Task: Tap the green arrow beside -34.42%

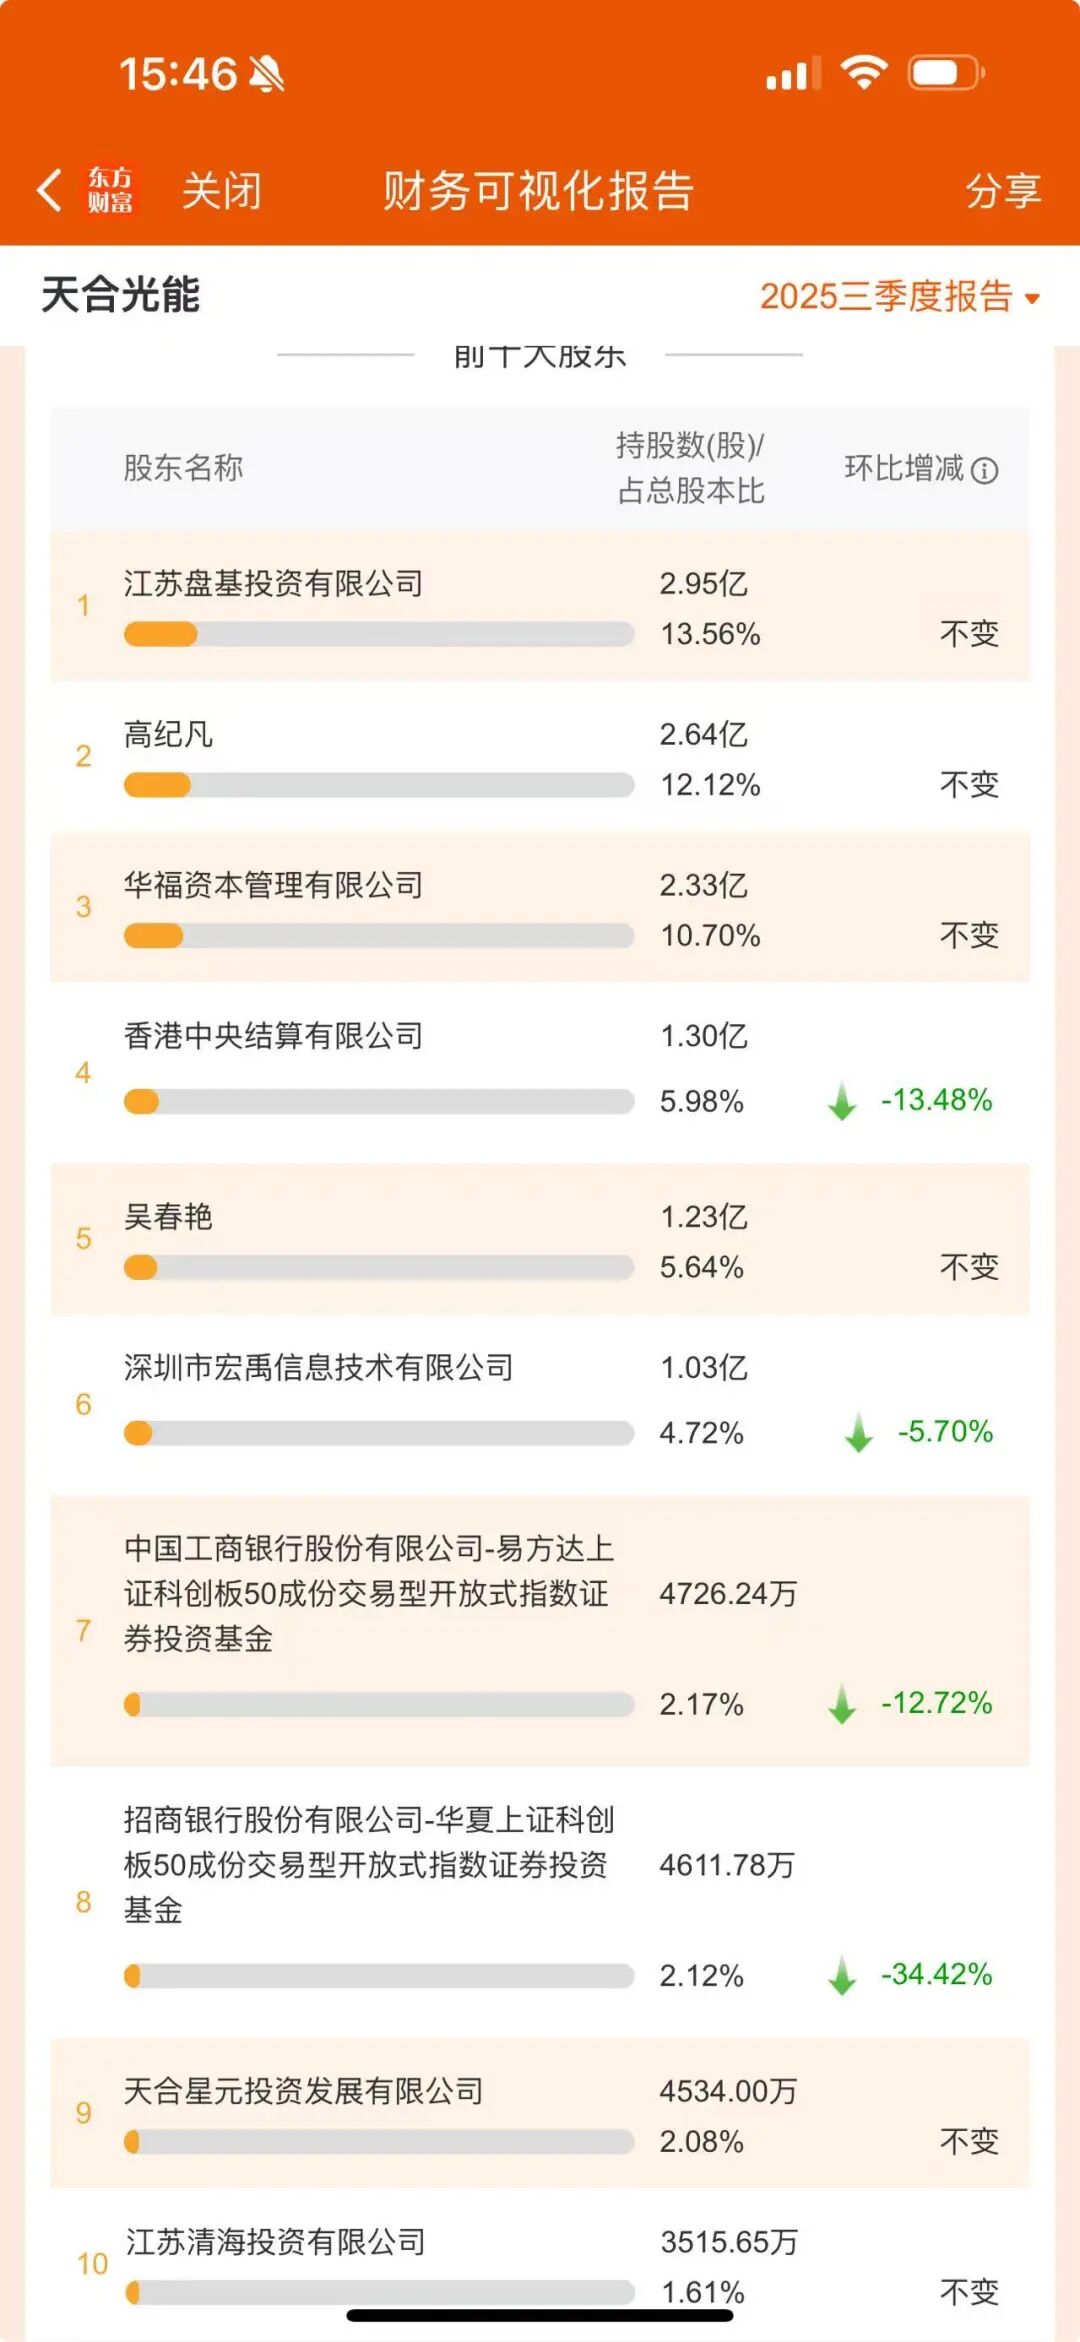Action: point(842,1975)
